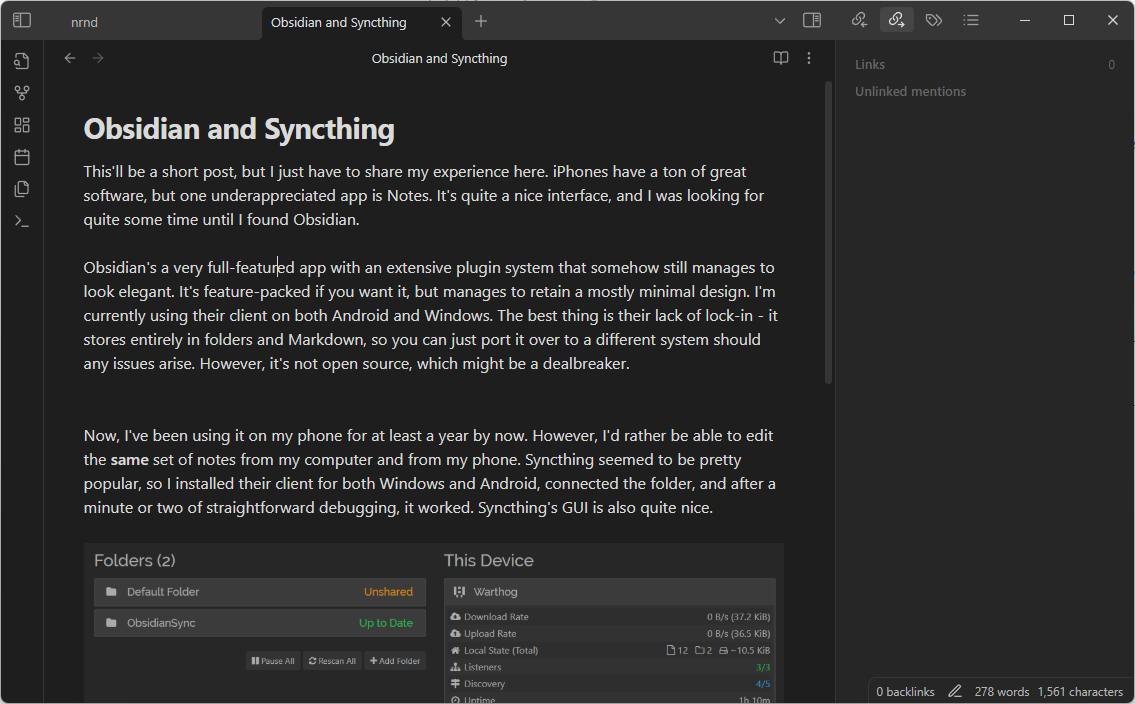Click the "This Device" heading in image

489,561
